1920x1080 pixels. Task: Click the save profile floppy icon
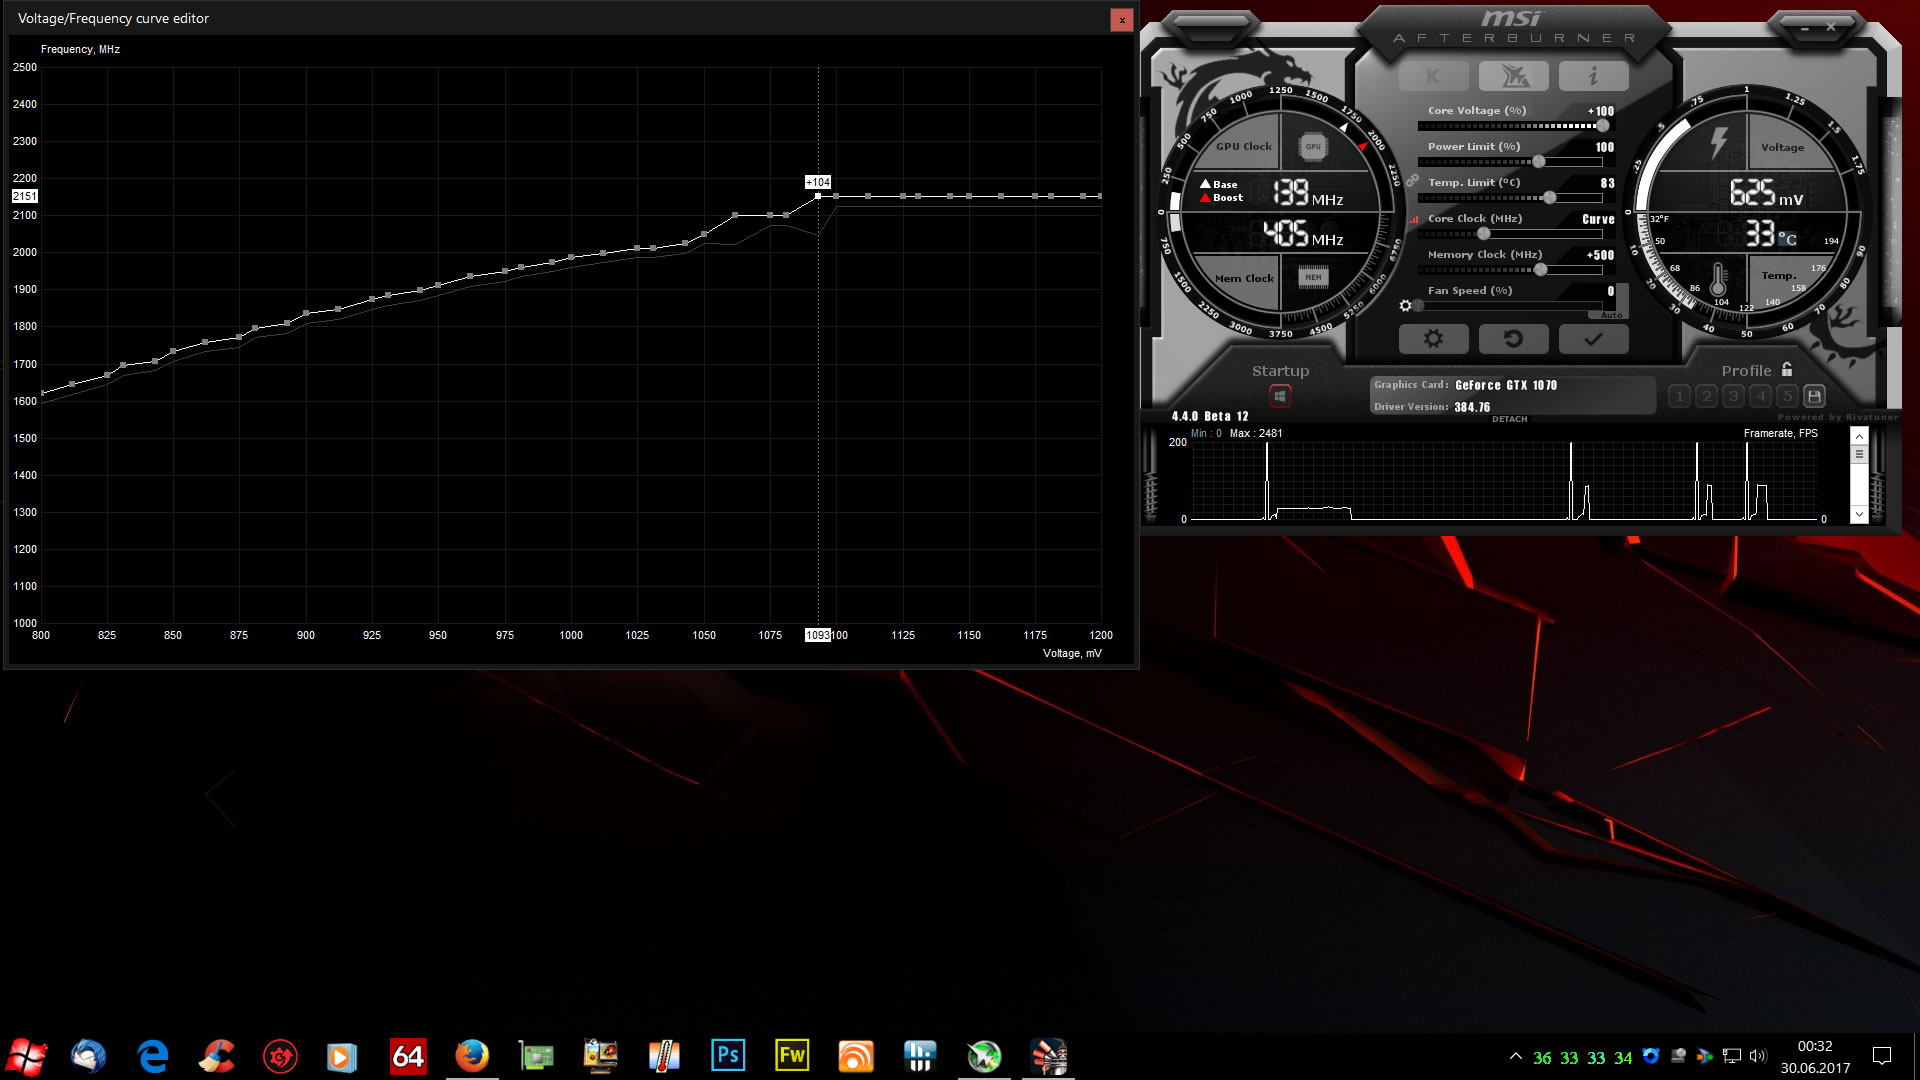coord(1814,396)
